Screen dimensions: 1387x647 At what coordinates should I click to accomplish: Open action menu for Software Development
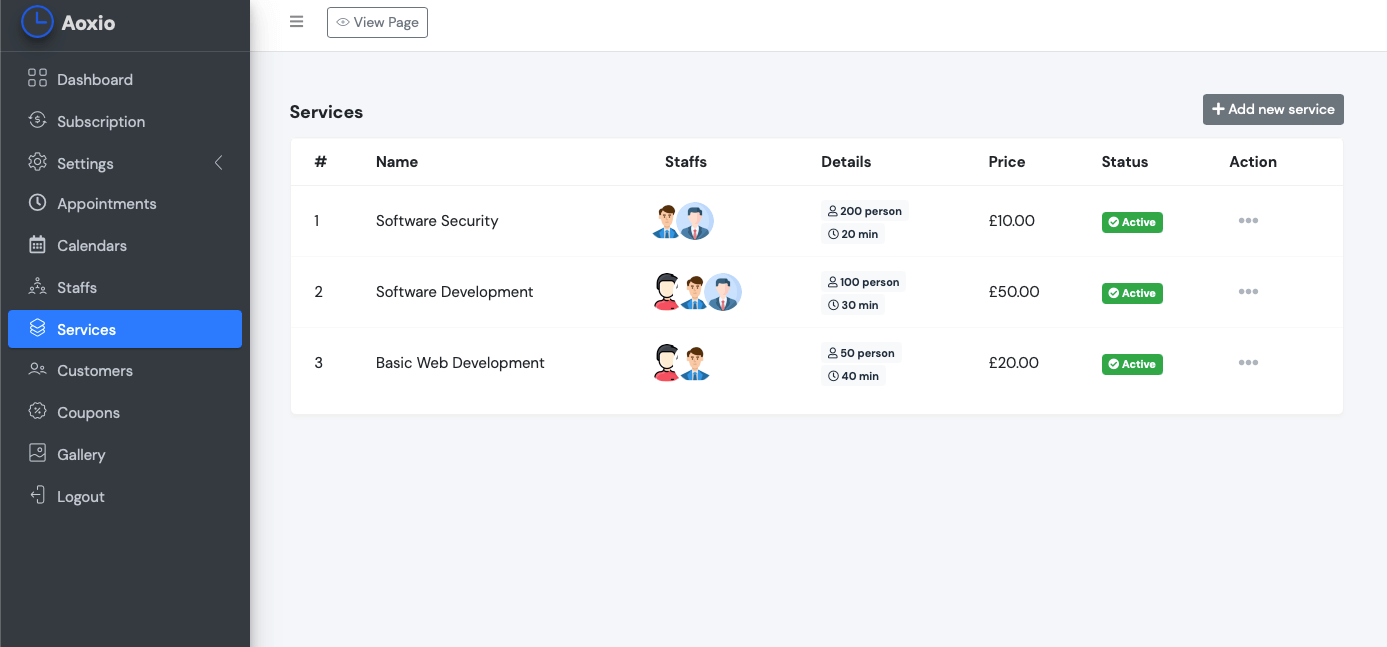pos(1248,292)
